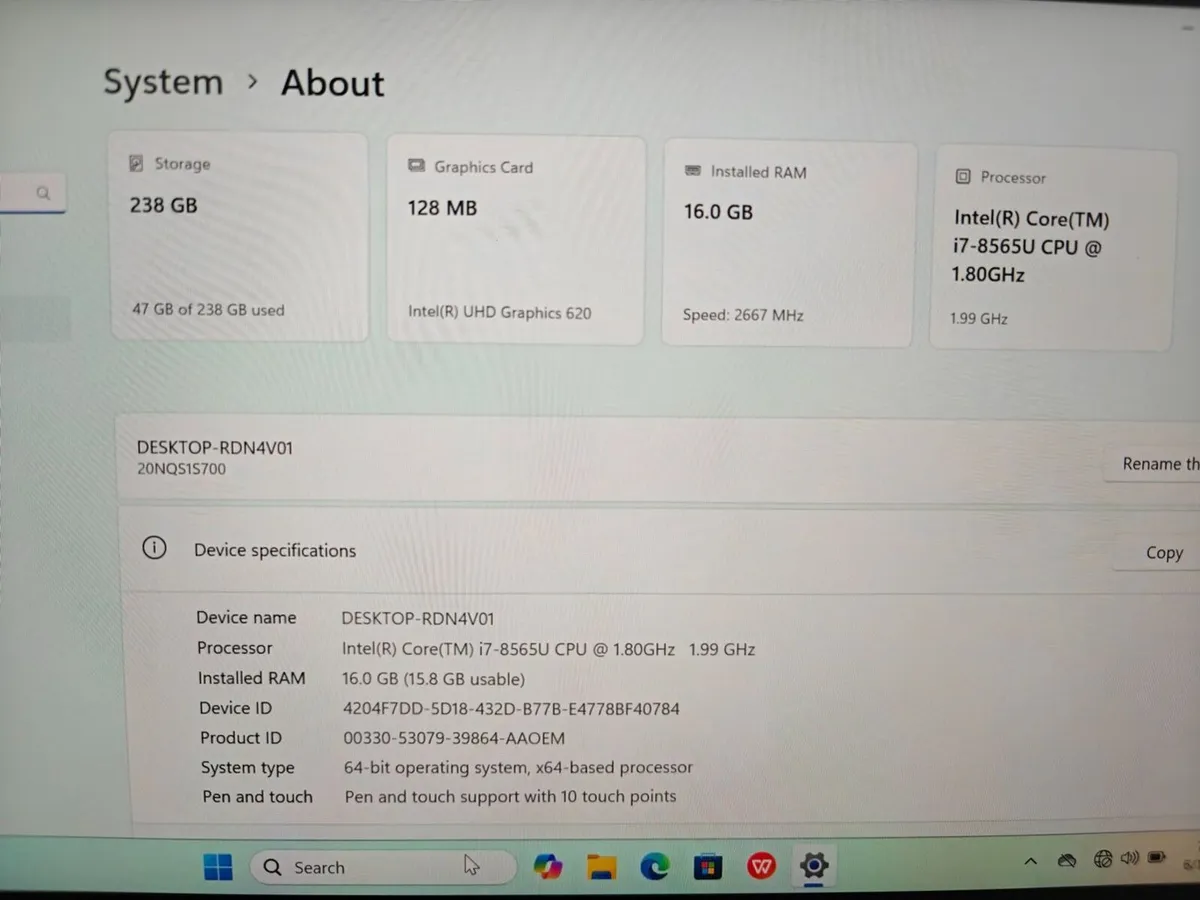Check battery status via the tray battery icon

coord(1157,858)
